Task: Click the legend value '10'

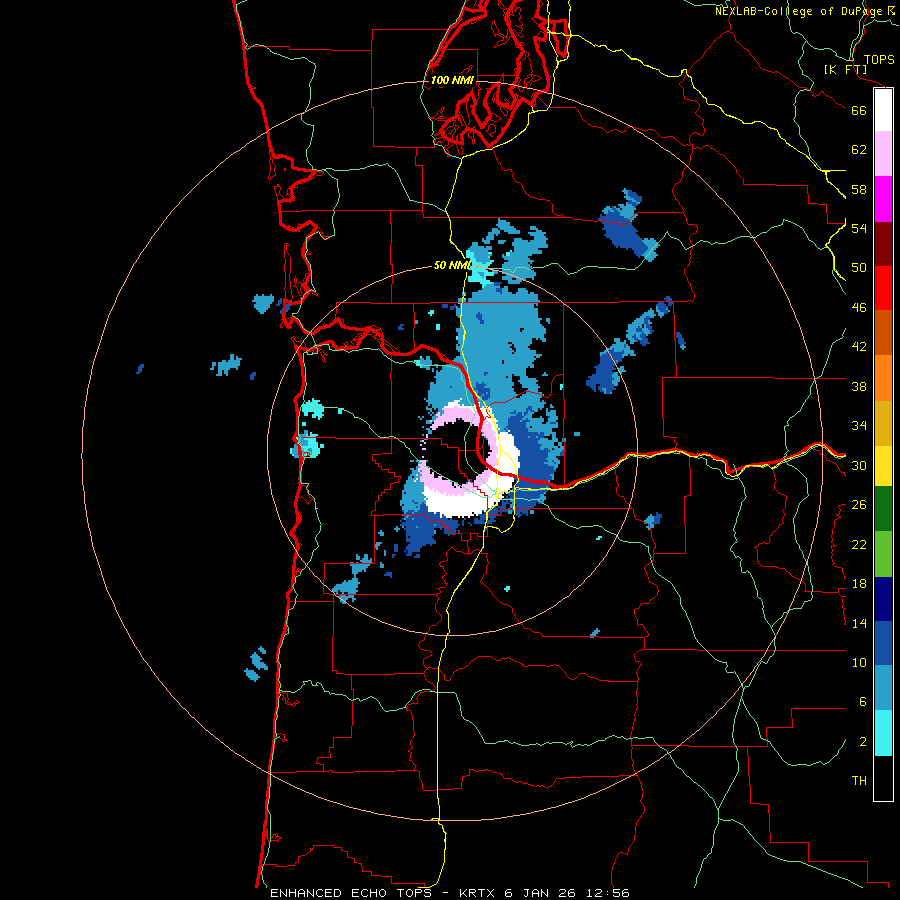Action: tap(859, 663)
